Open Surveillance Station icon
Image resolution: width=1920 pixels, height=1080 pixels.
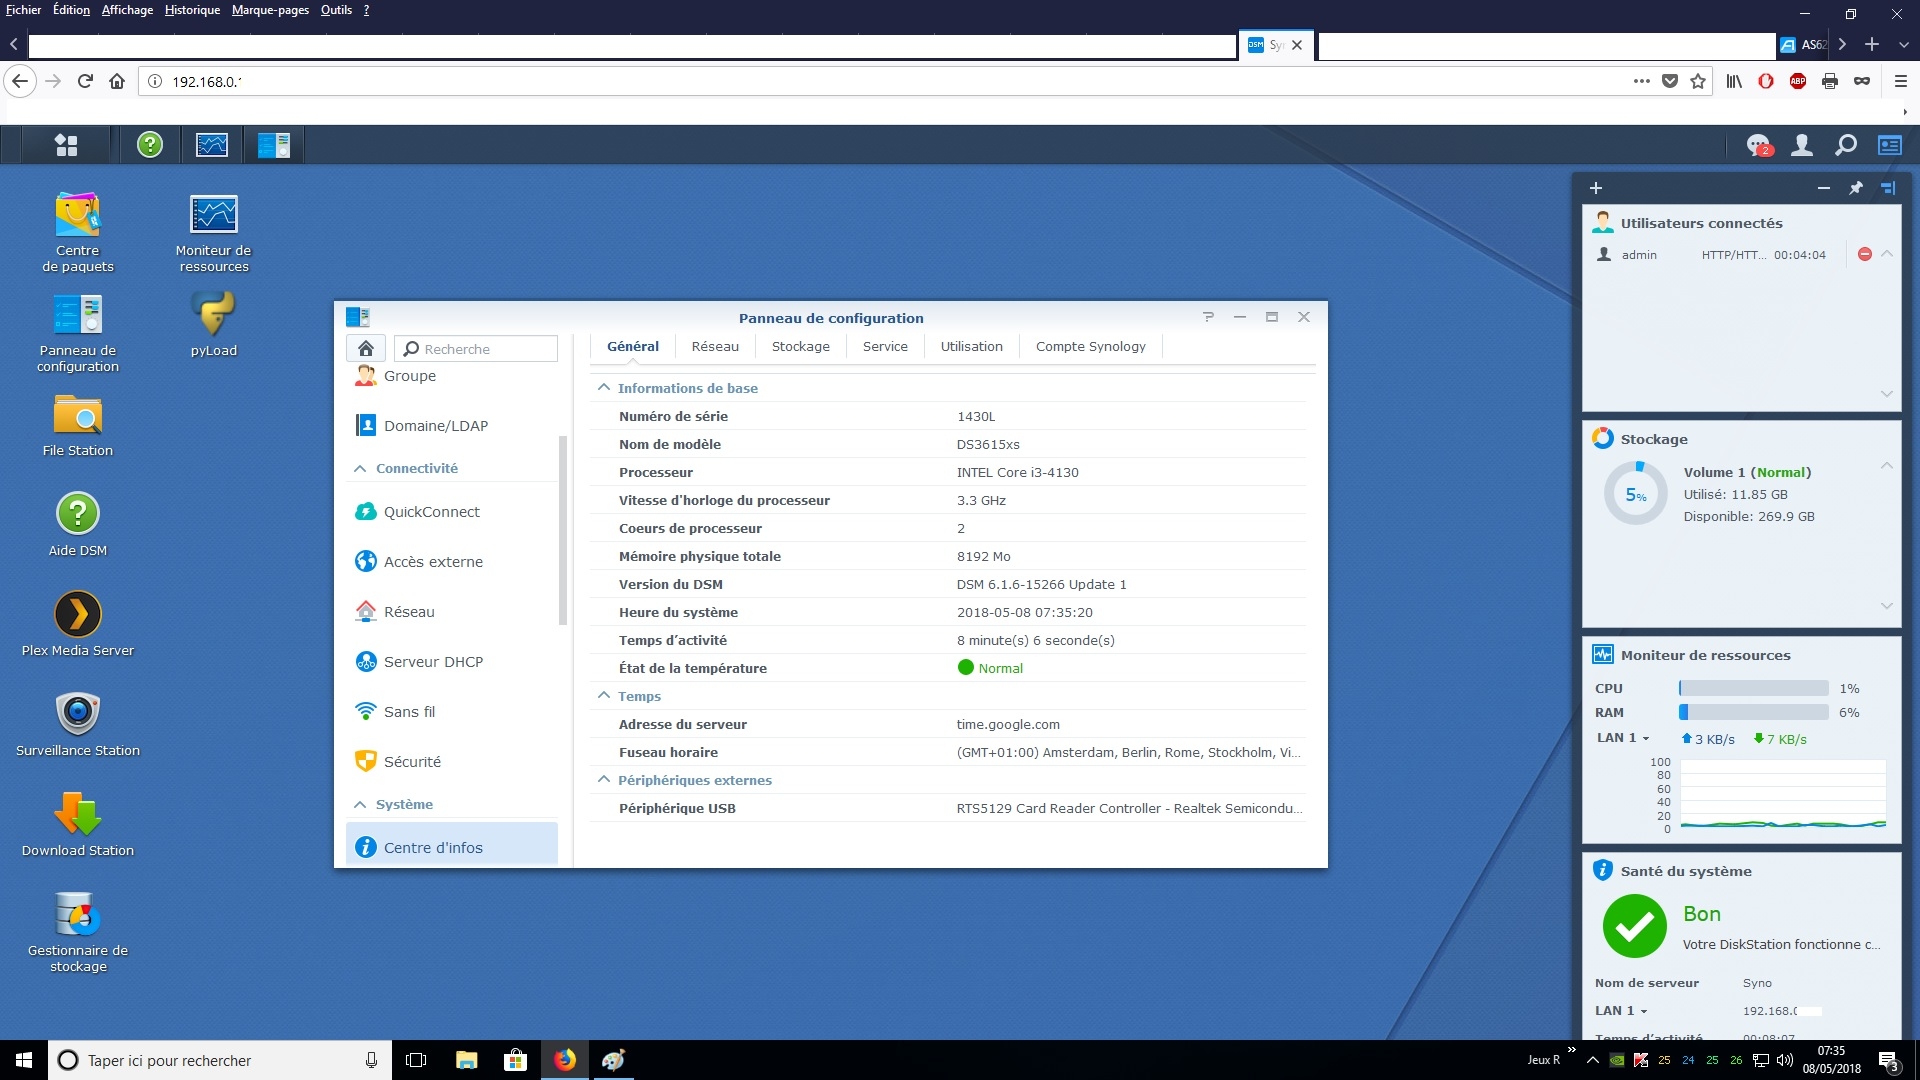click(x=78, y=724)
